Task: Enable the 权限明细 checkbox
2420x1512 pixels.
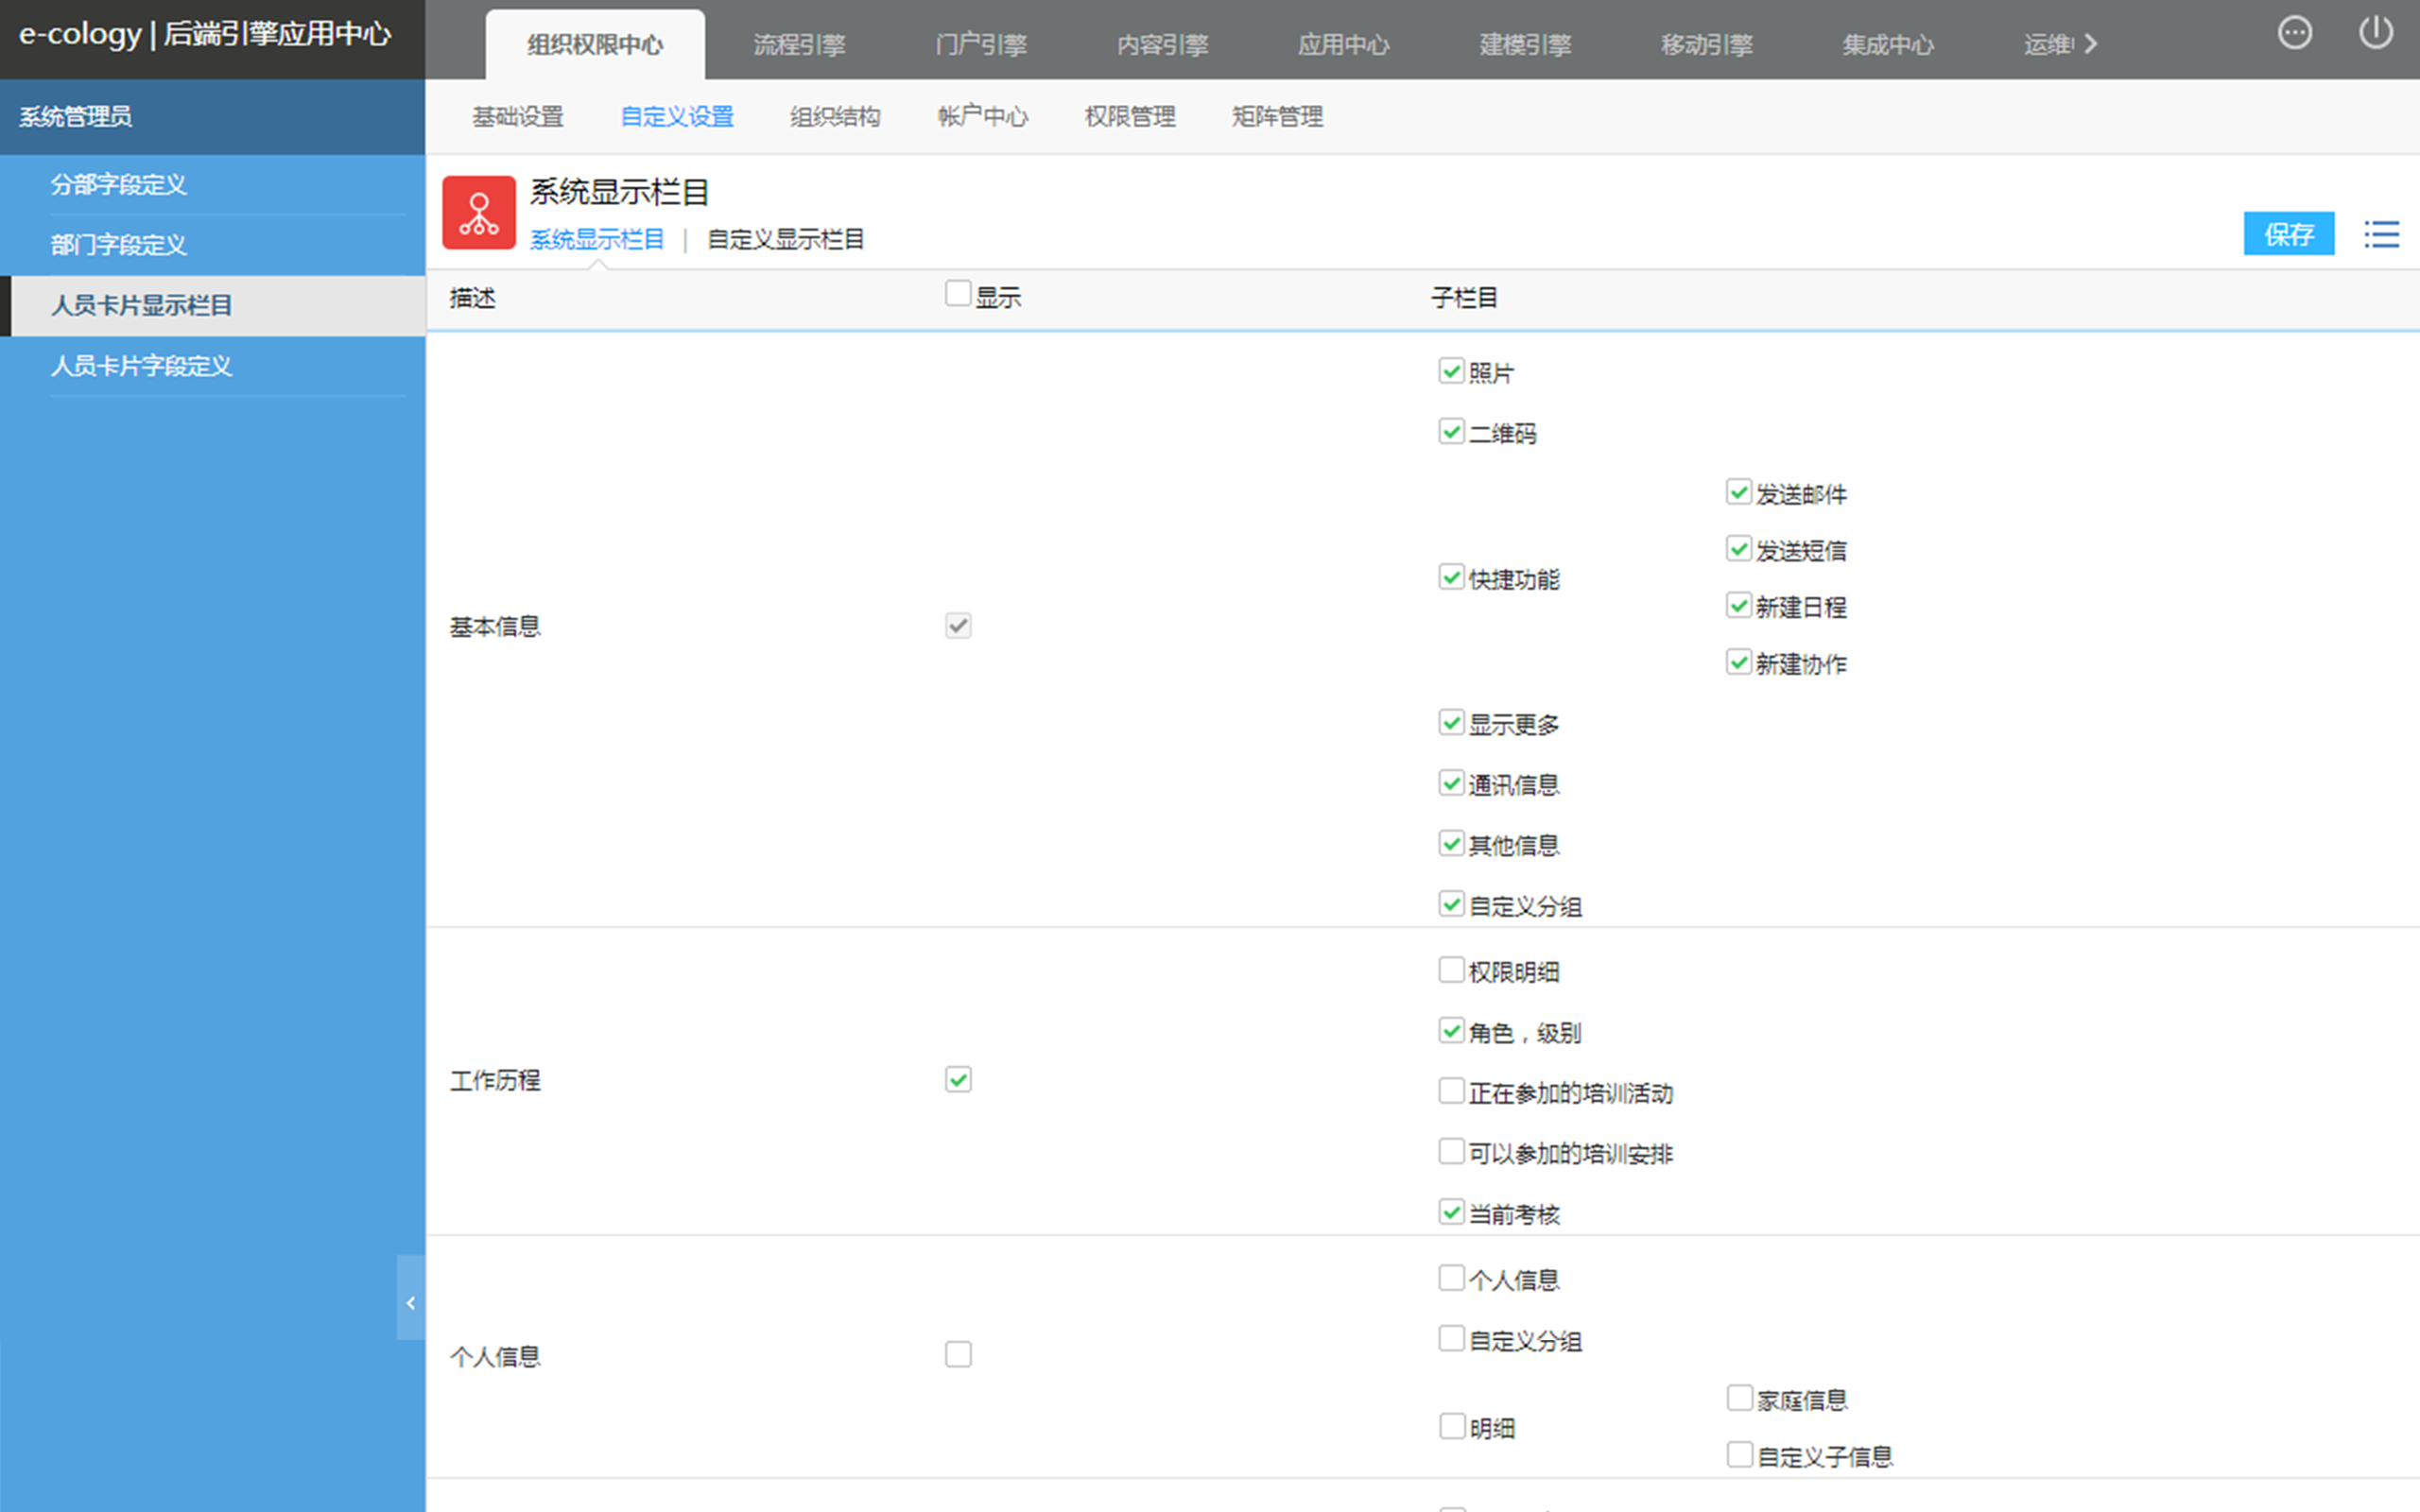Action: coord(1451,970)
